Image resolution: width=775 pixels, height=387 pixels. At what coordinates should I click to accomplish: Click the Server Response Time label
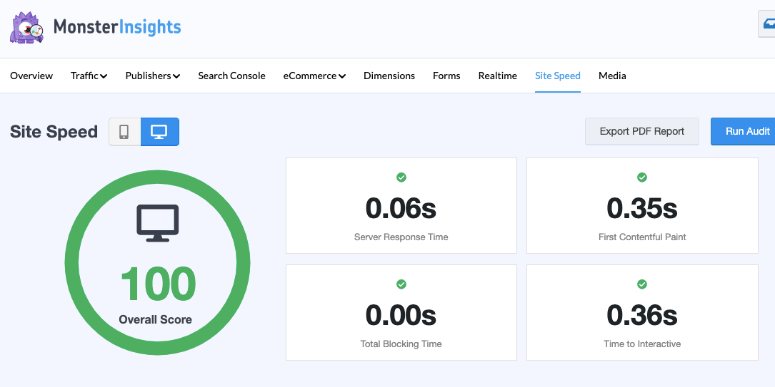tap(401, 237)
